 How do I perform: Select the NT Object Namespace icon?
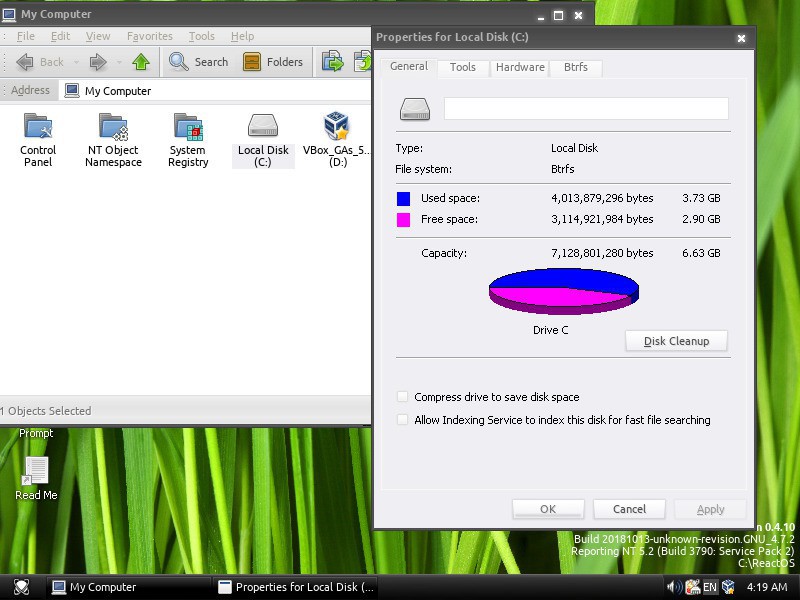(x=113, y=128)
